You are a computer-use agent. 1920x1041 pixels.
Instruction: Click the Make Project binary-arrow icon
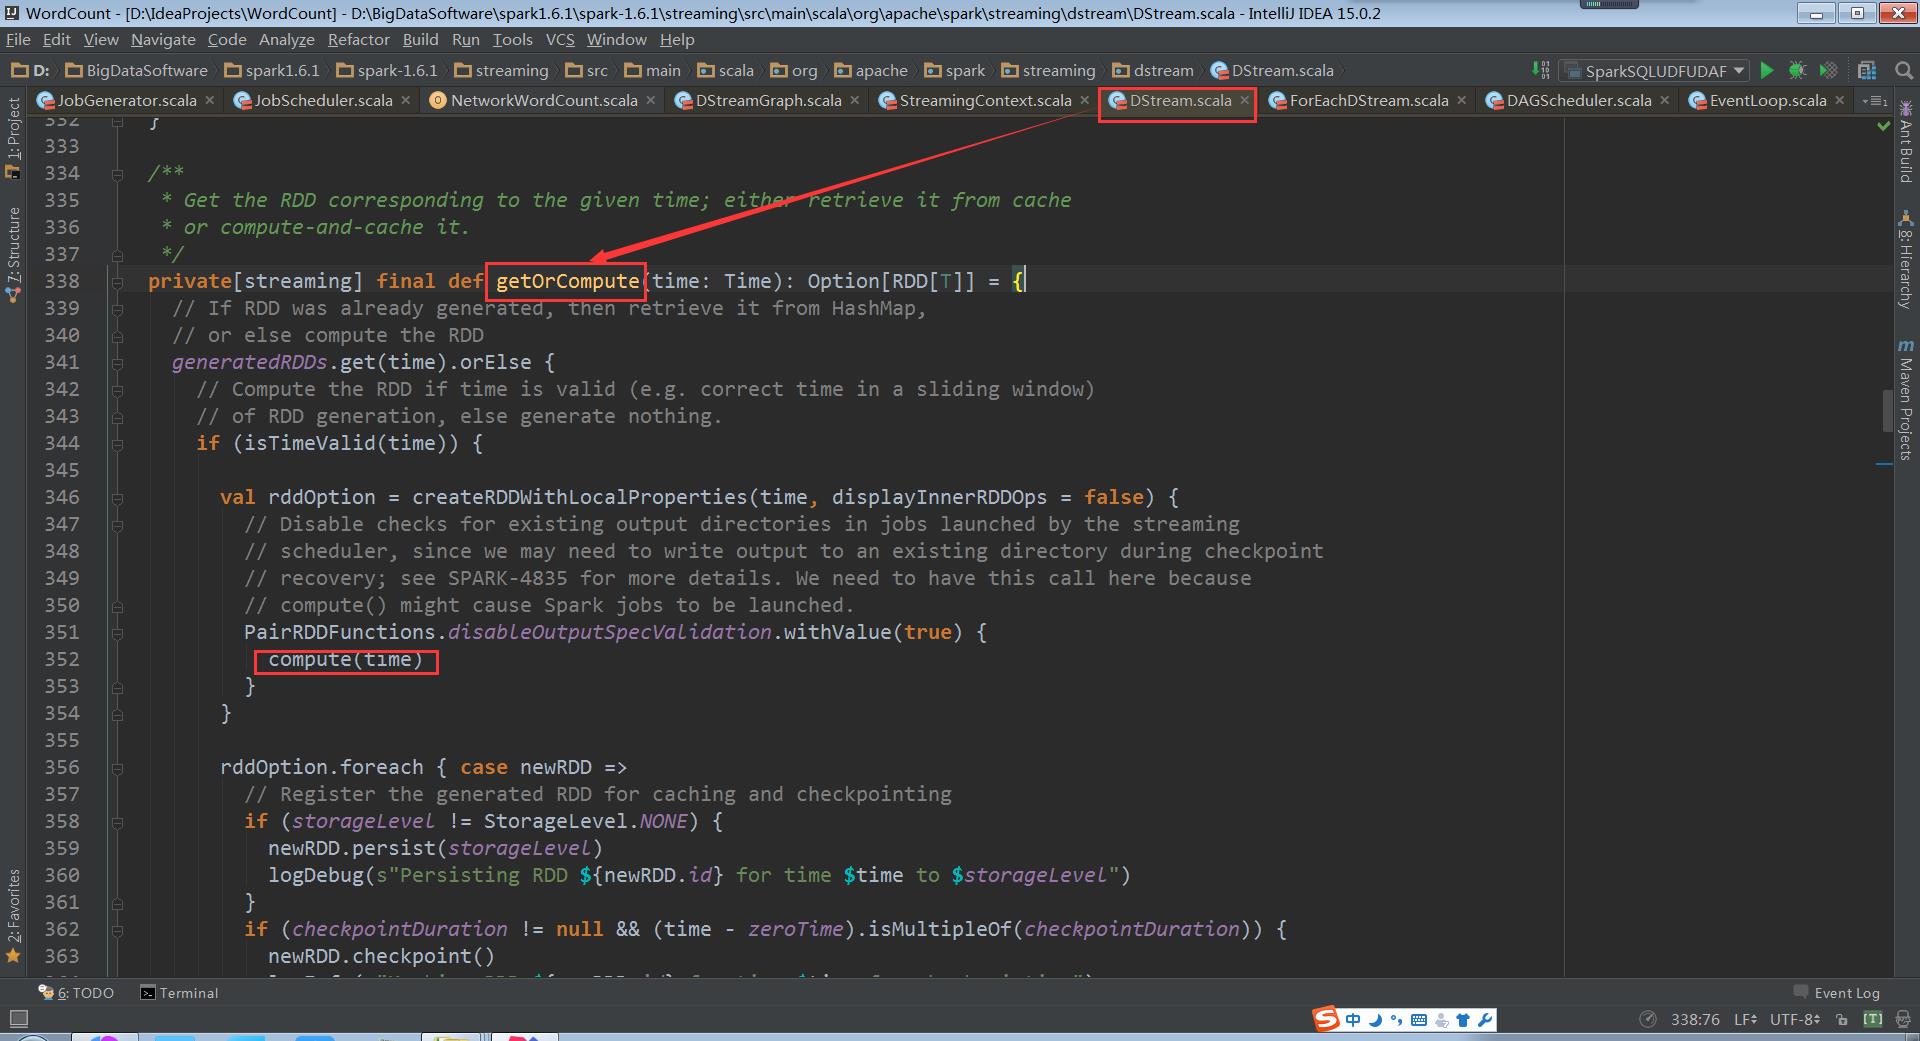[1541, 70]
